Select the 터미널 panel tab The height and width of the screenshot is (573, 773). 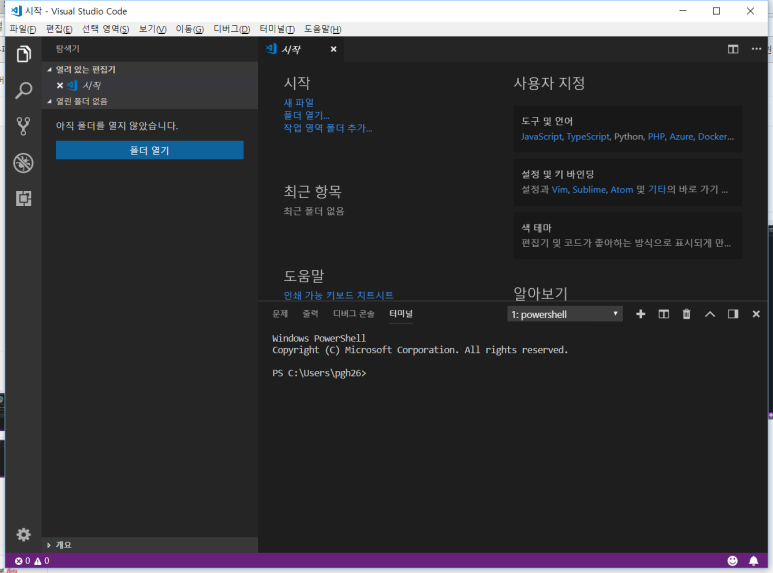pyautogui.click(x=401, y=314)
